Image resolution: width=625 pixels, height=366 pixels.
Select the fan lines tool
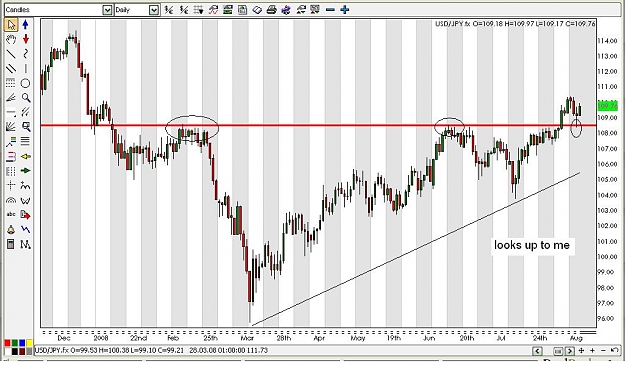11,97
